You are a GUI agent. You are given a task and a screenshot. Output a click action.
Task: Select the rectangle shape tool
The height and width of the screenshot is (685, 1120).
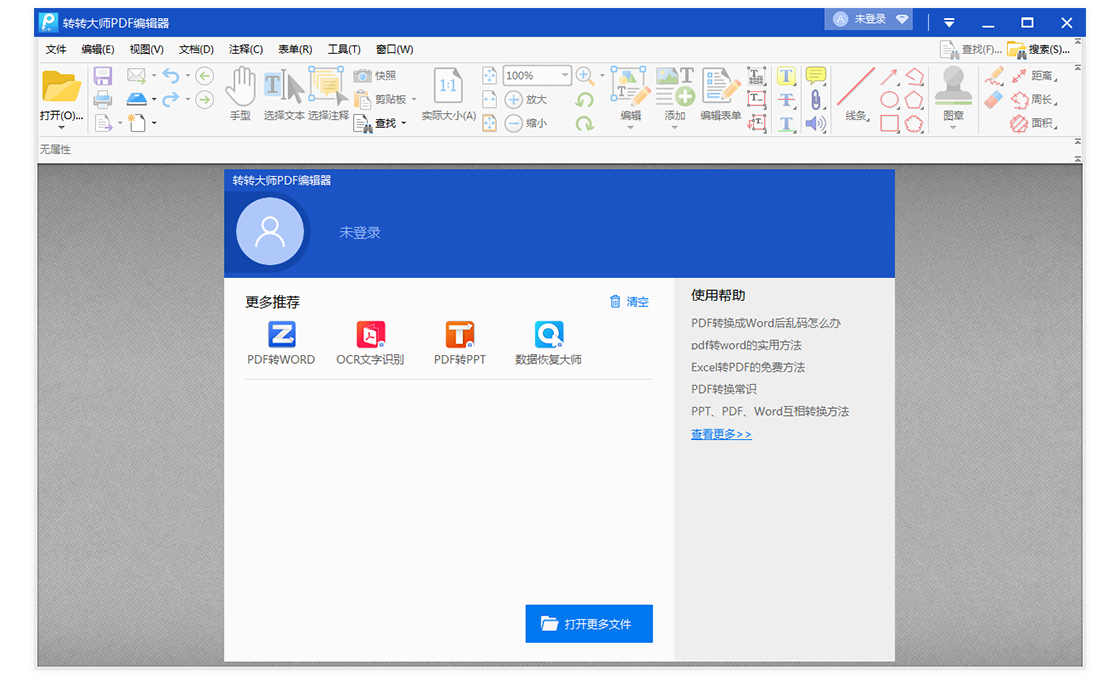[x=889, y=124]
